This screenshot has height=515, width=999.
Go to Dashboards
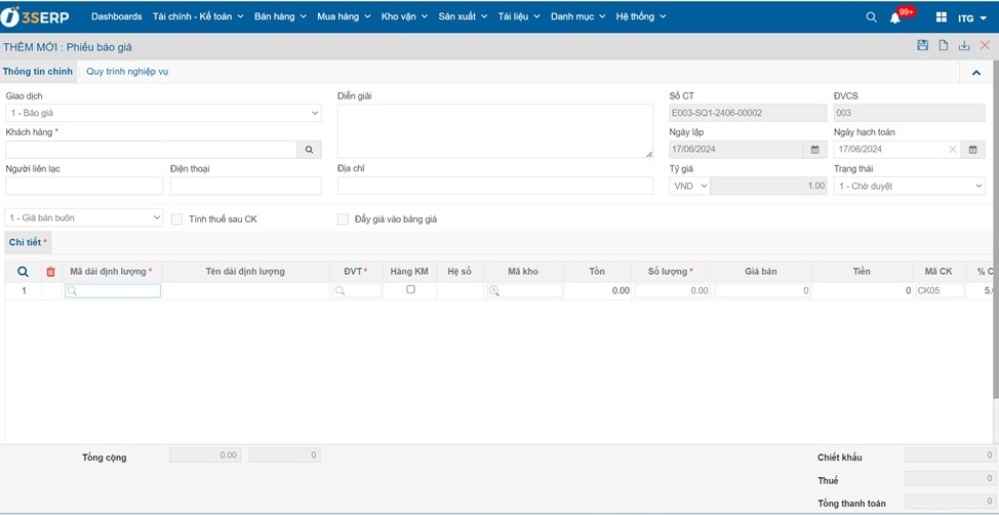click(117, 17)
